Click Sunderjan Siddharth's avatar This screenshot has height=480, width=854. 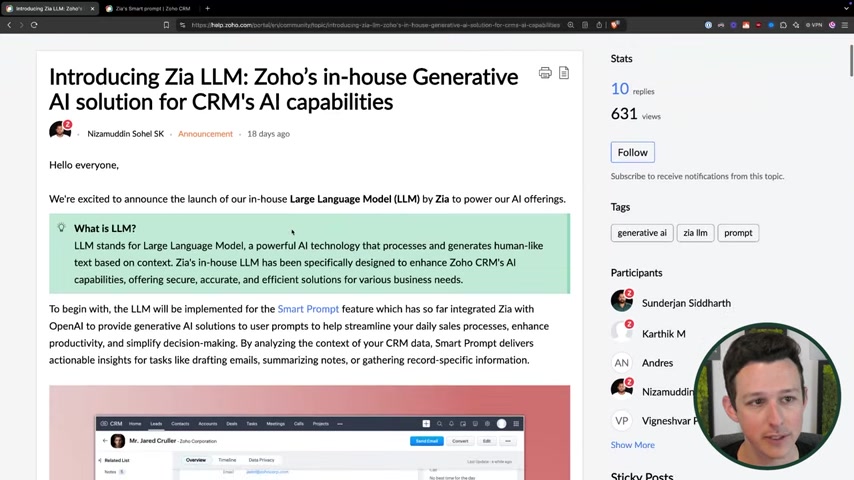[x=621, y=301]
